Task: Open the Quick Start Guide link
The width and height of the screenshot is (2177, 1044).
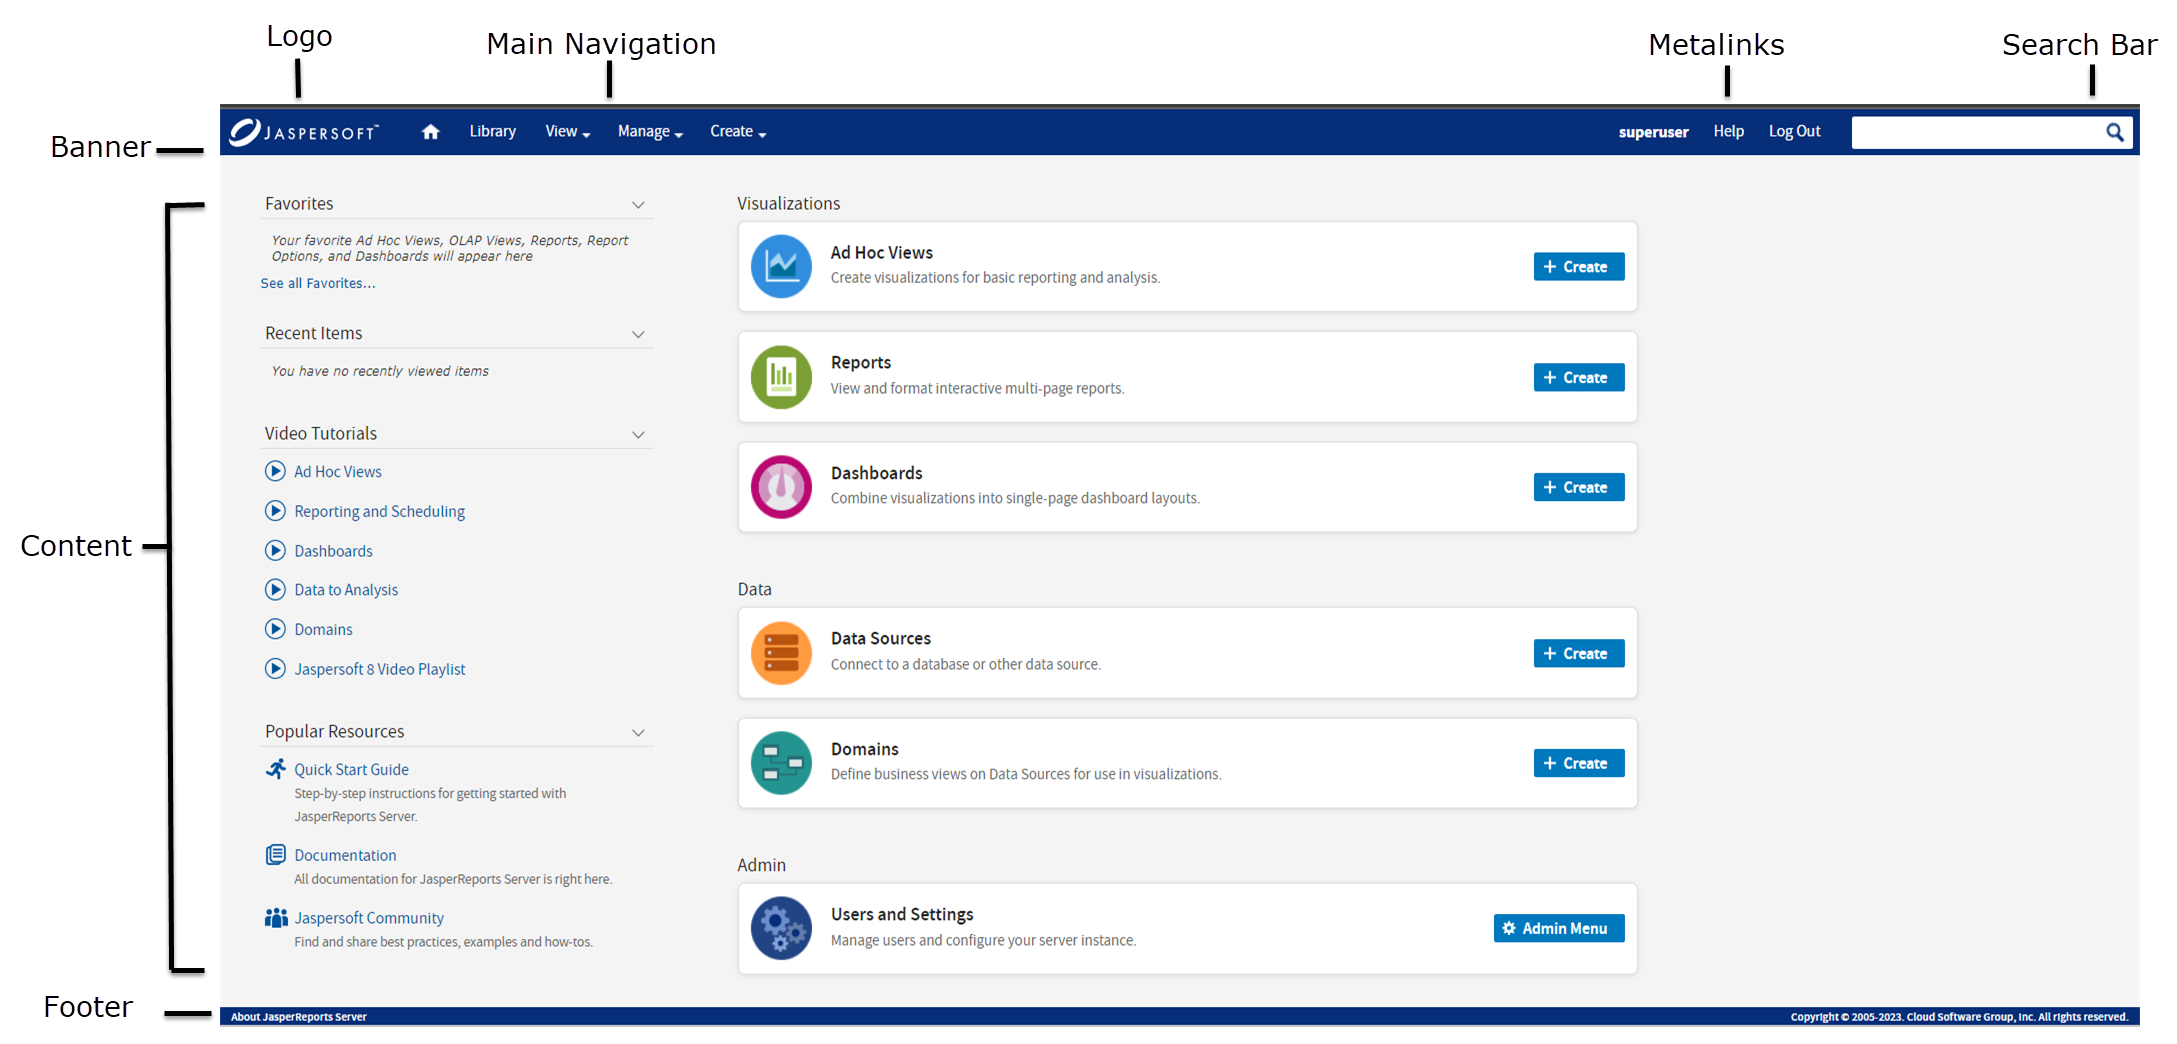Action: [x=351, y=769]
